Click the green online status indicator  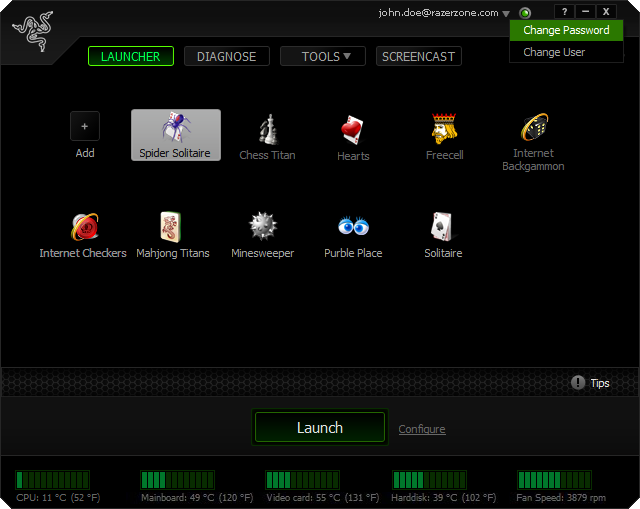point(525,13)
